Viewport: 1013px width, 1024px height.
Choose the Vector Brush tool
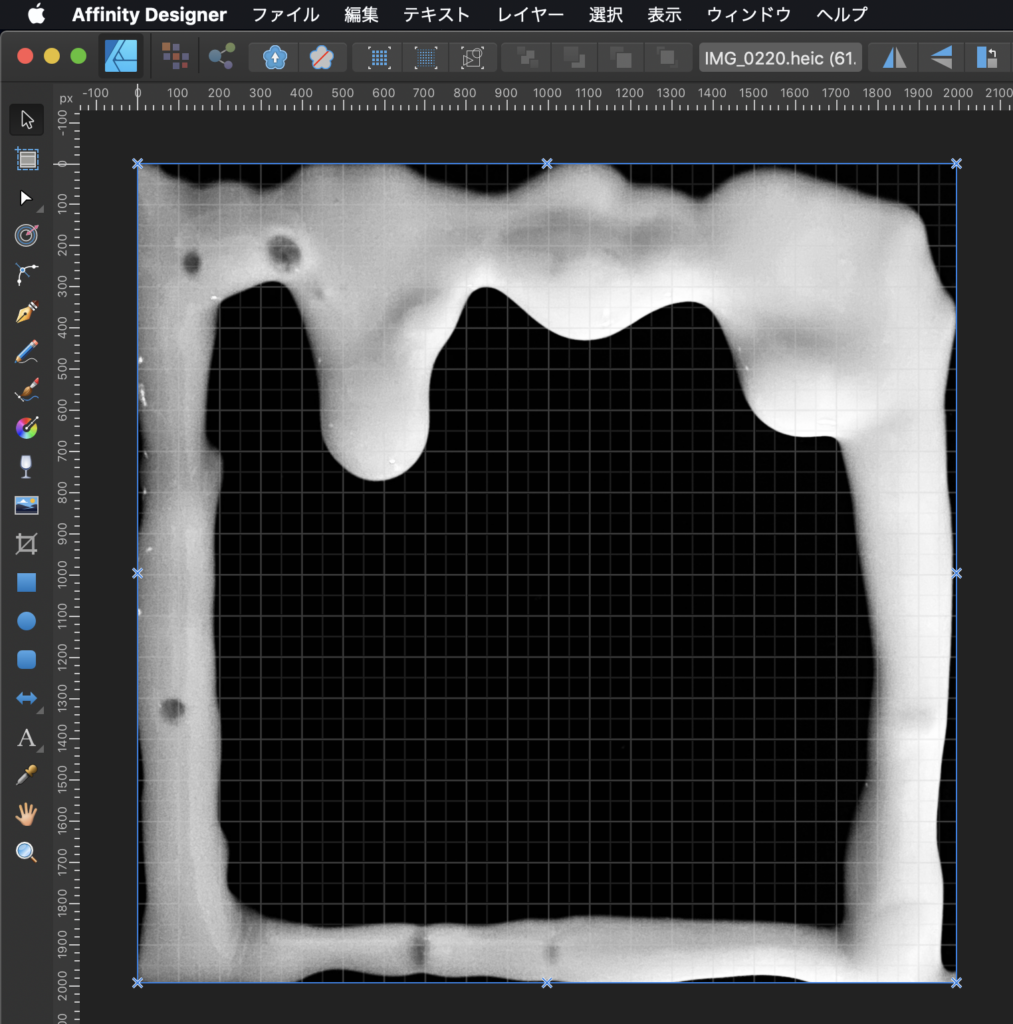coord(27,389)
